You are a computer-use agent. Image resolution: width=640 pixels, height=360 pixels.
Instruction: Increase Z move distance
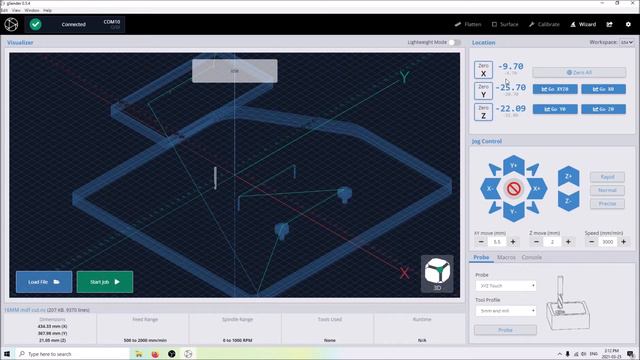coord(568,242)
